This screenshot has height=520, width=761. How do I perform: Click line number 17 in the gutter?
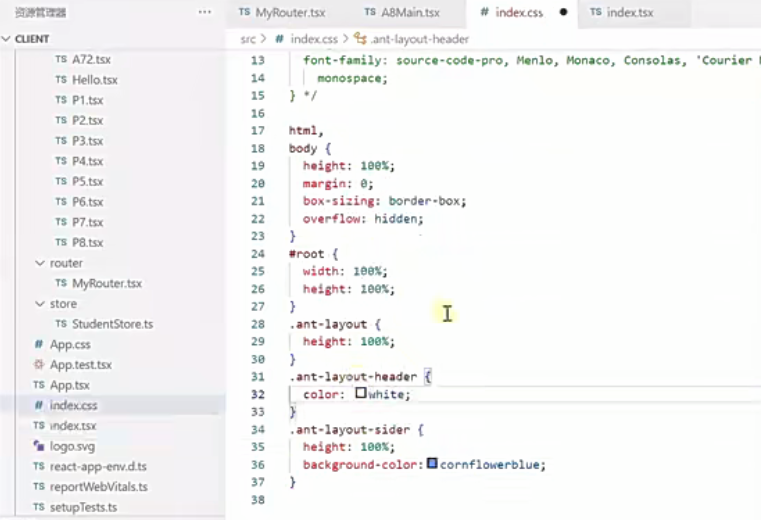point(258,131)
